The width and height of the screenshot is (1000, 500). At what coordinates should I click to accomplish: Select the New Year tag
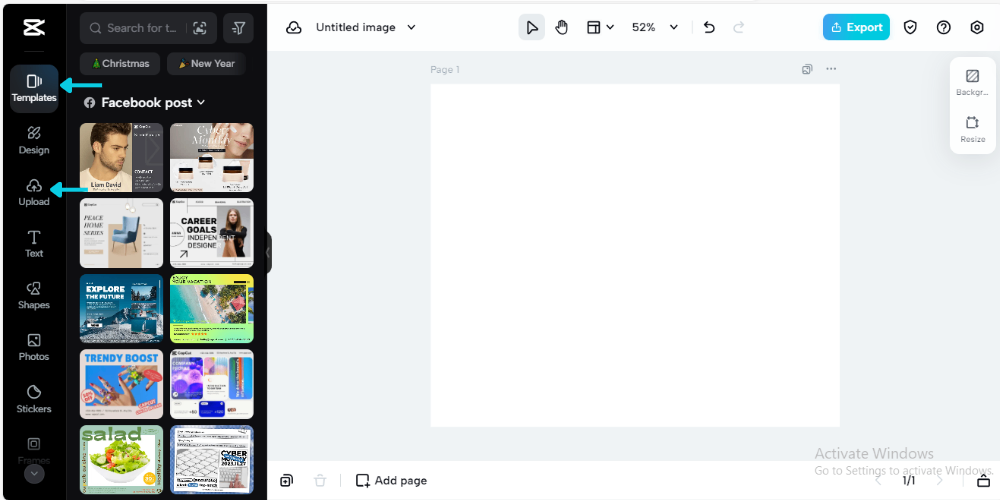pos(206,64)
